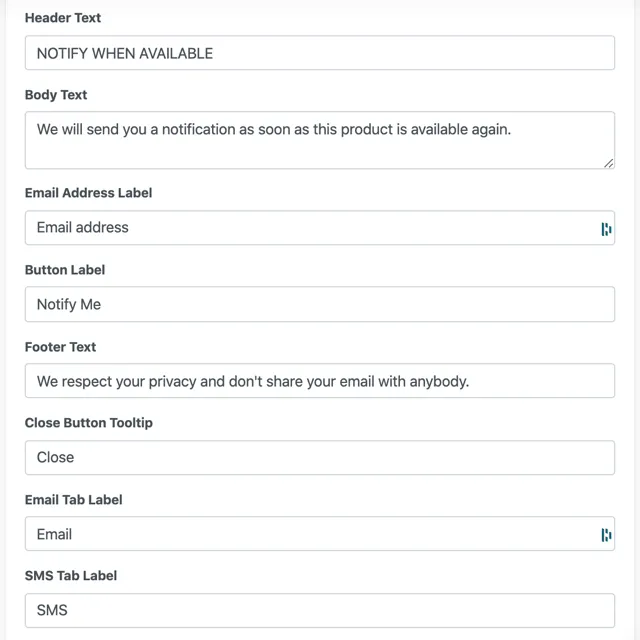Click the 'Body Text' label
Viewport: 640px width, 640px height.
pos(56,95)
